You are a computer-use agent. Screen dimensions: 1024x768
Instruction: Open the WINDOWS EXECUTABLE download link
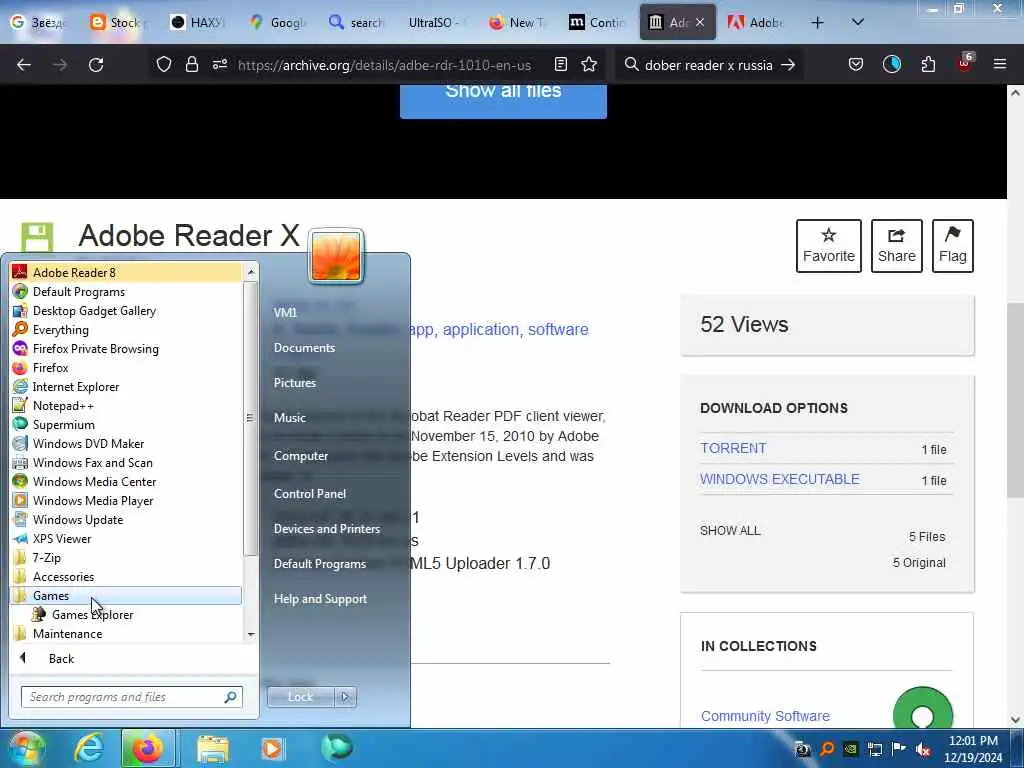tap(779, 479)
